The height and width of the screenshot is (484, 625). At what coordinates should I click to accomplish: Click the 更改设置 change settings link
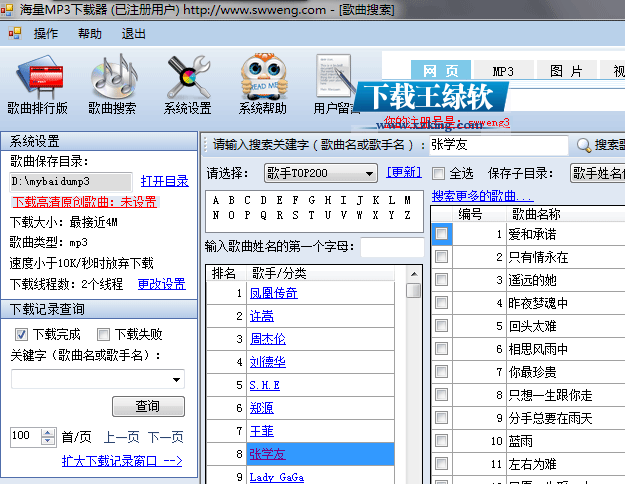[161, 284]
